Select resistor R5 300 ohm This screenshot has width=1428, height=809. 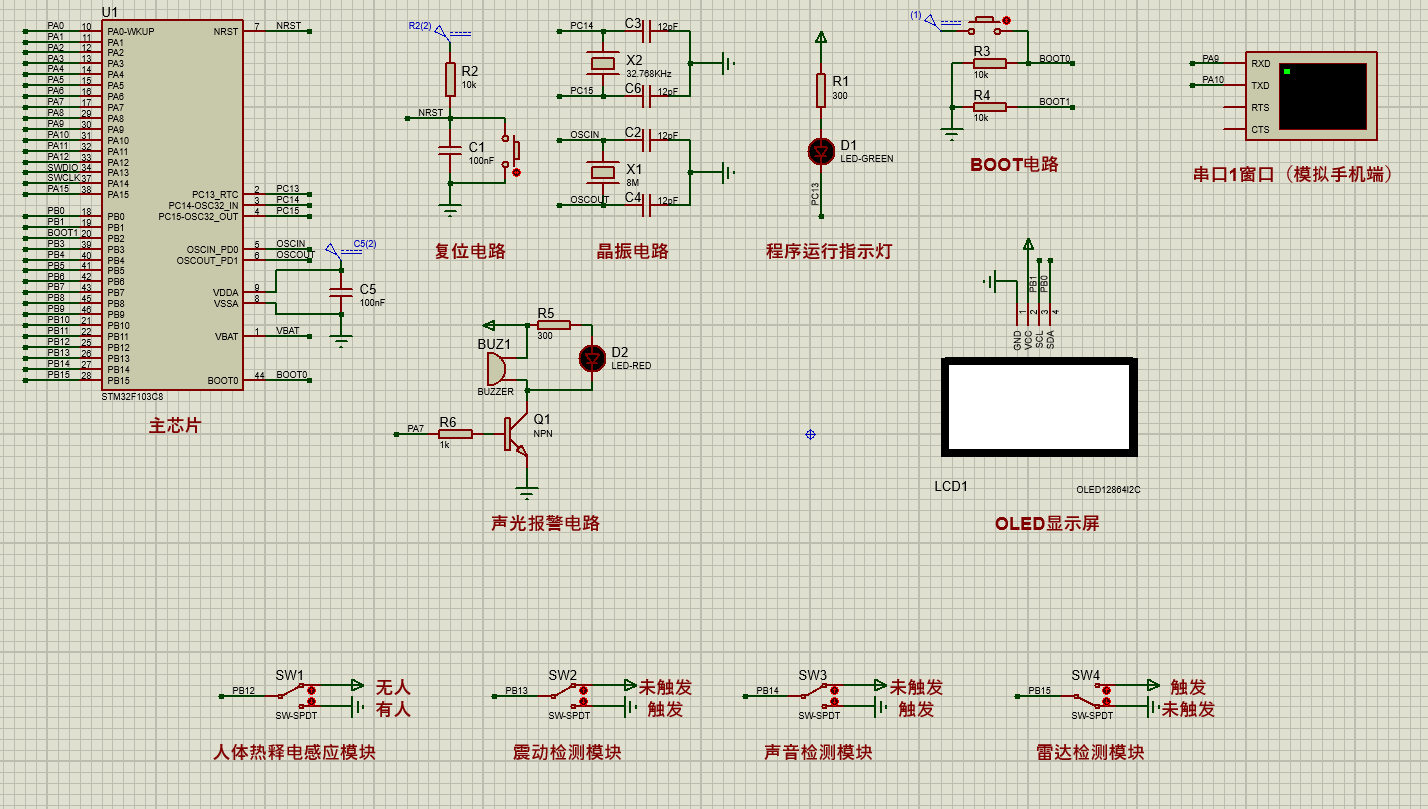(x=553, y=325)
